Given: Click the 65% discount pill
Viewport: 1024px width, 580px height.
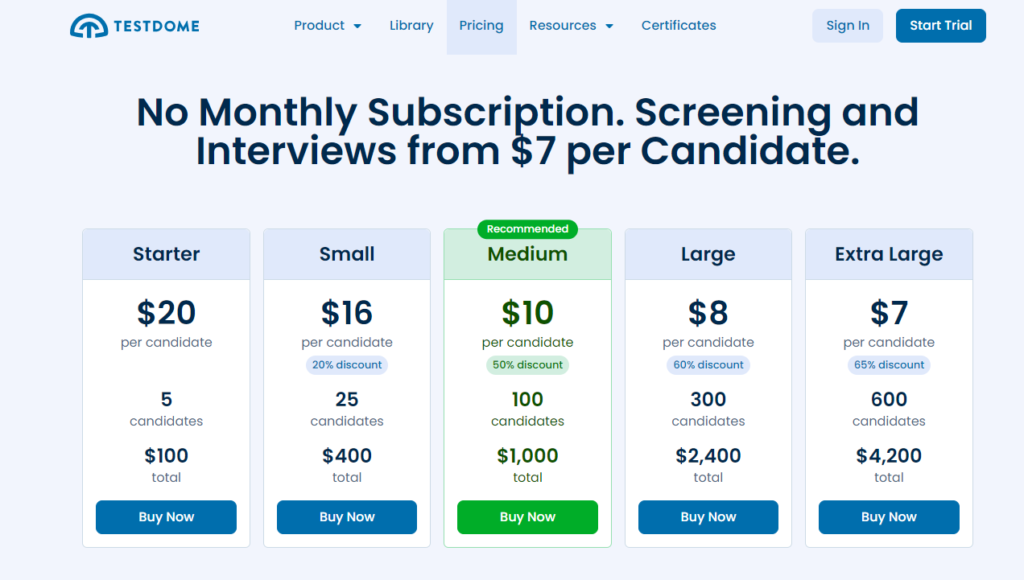Looking at the screenshot, I should coord(888,365).
